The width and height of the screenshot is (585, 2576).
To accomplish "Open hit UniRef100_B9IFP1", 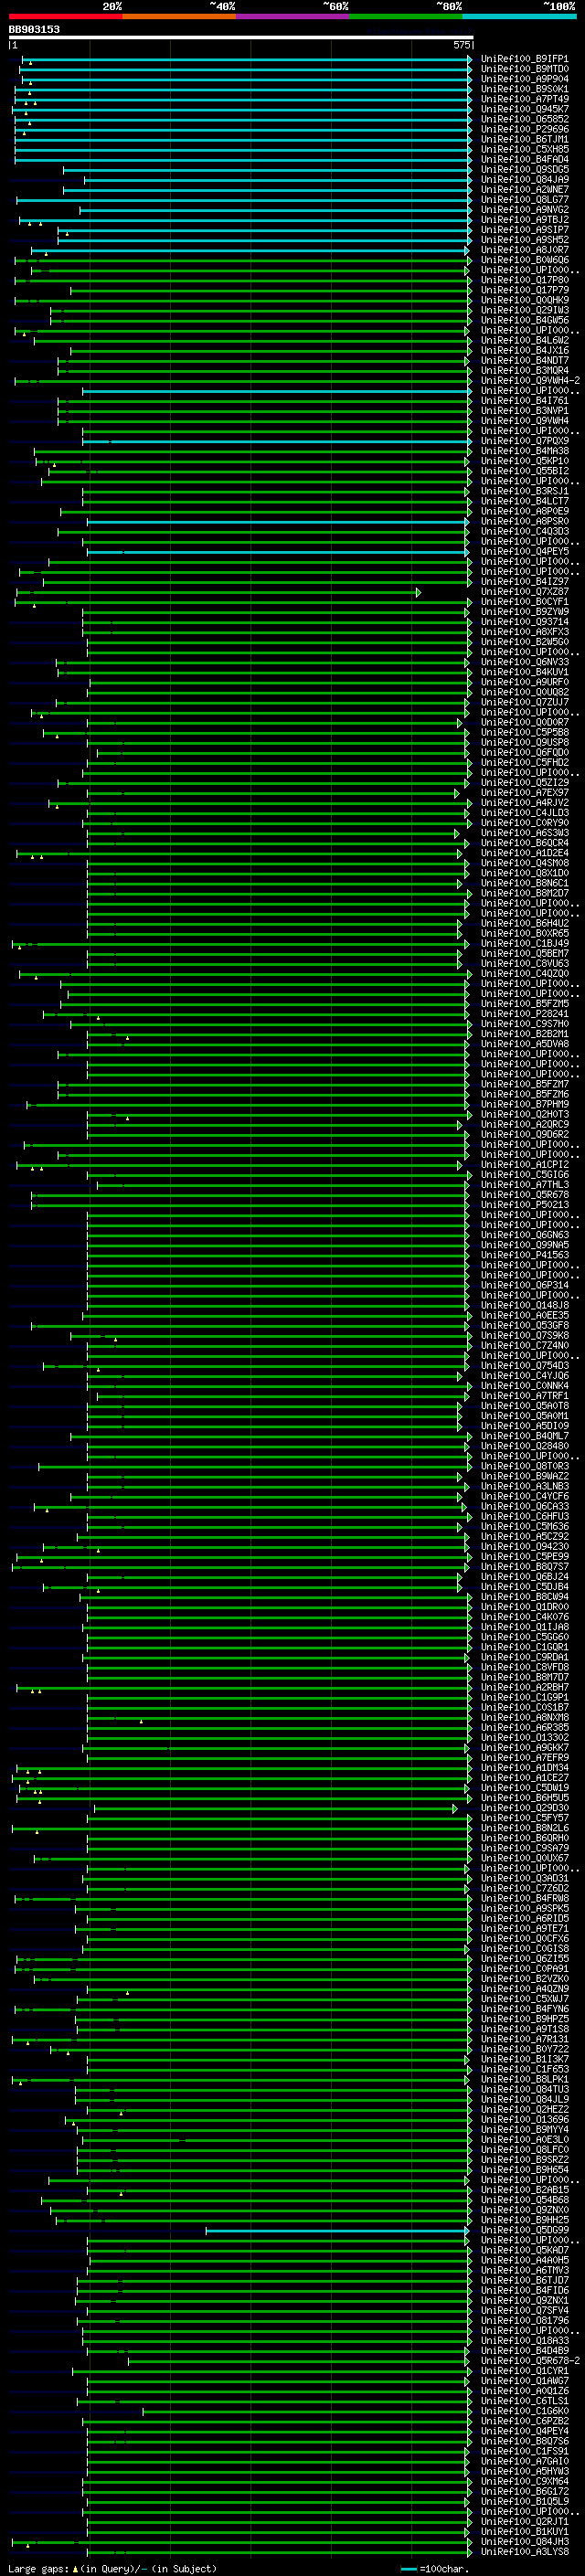I will tap(524, 59).
